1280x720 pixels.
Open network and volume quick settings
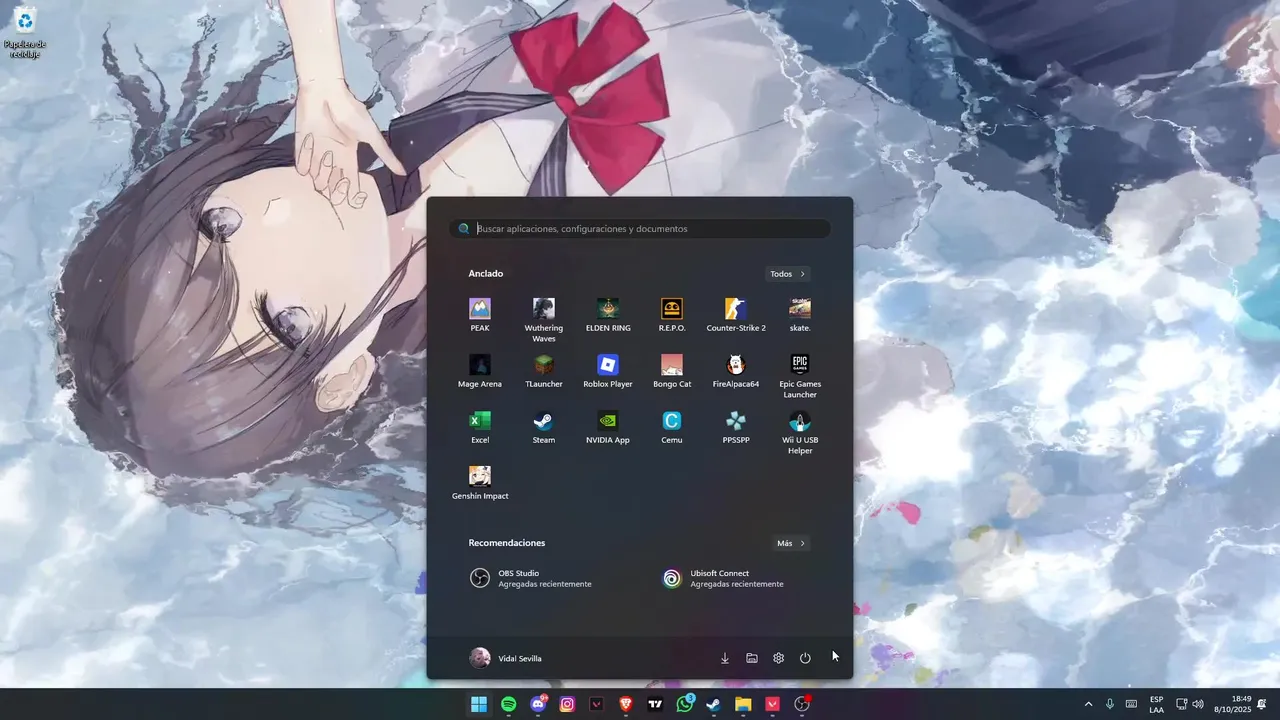(x=1189, y=704)
